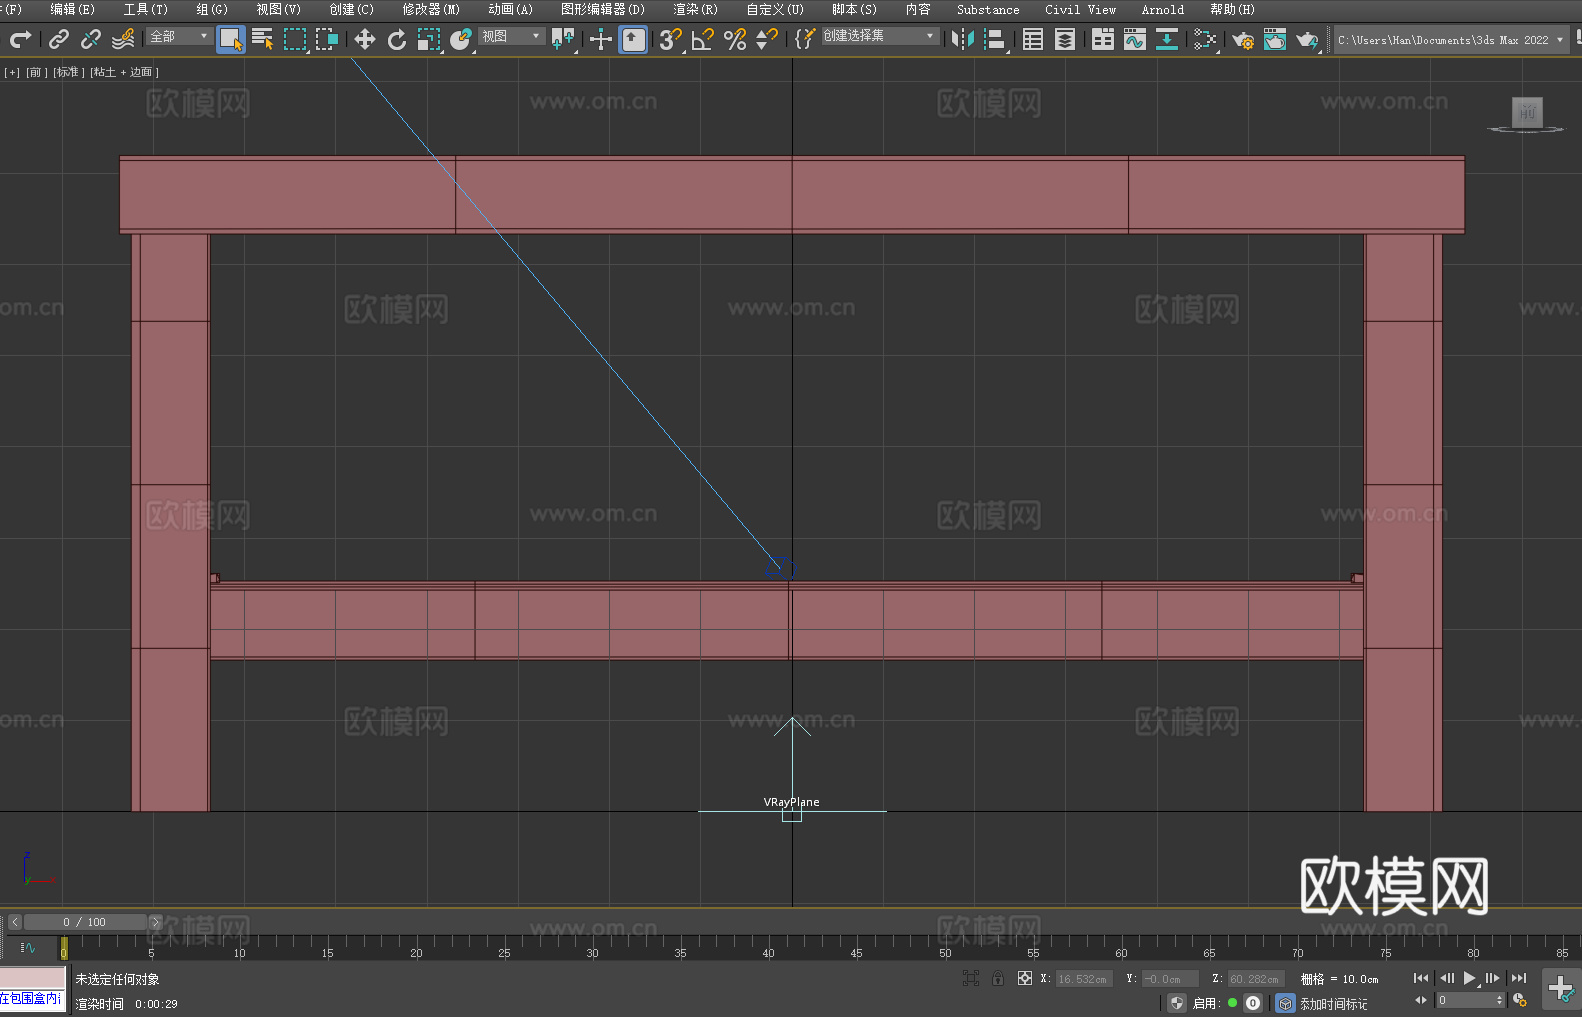
Task: Click time slider next frame arrow
Action: tap(155, 922)
